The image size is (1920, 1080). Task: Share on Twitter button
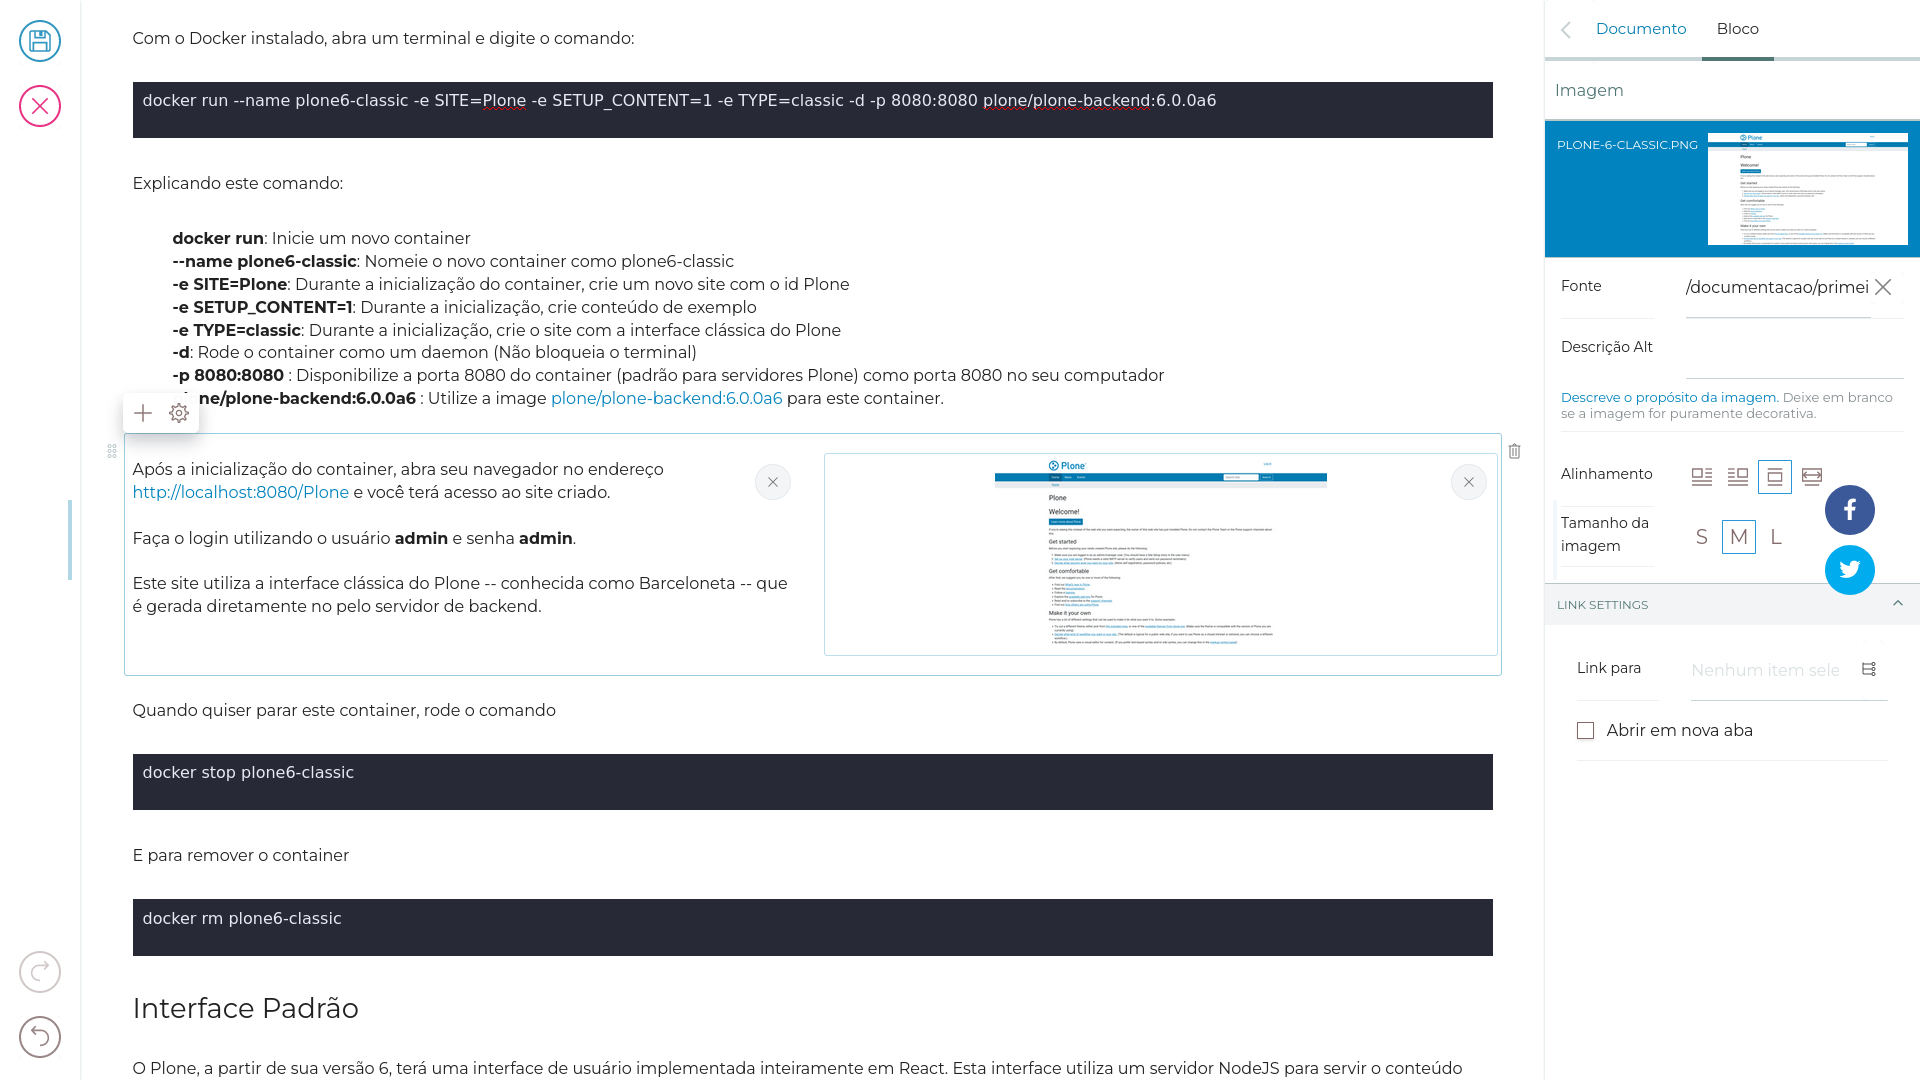pos(1850,570)
